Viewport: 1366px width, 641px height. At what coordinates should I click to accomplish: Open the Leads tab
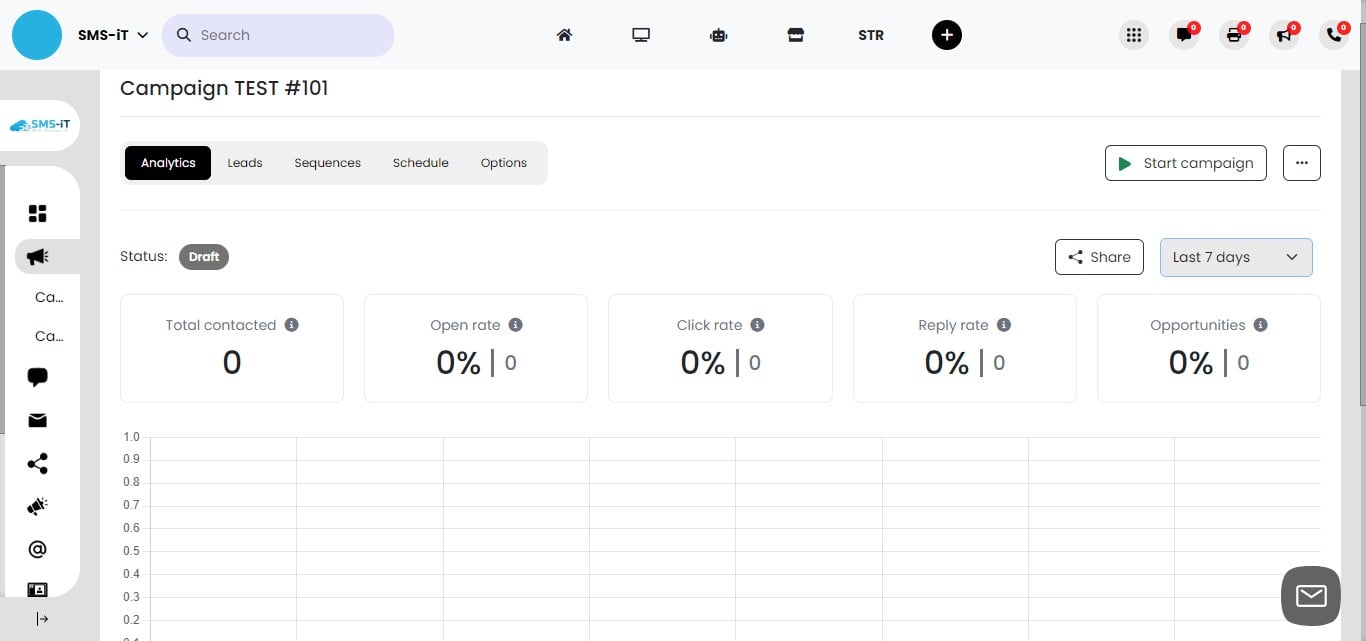tap(244, 162)
